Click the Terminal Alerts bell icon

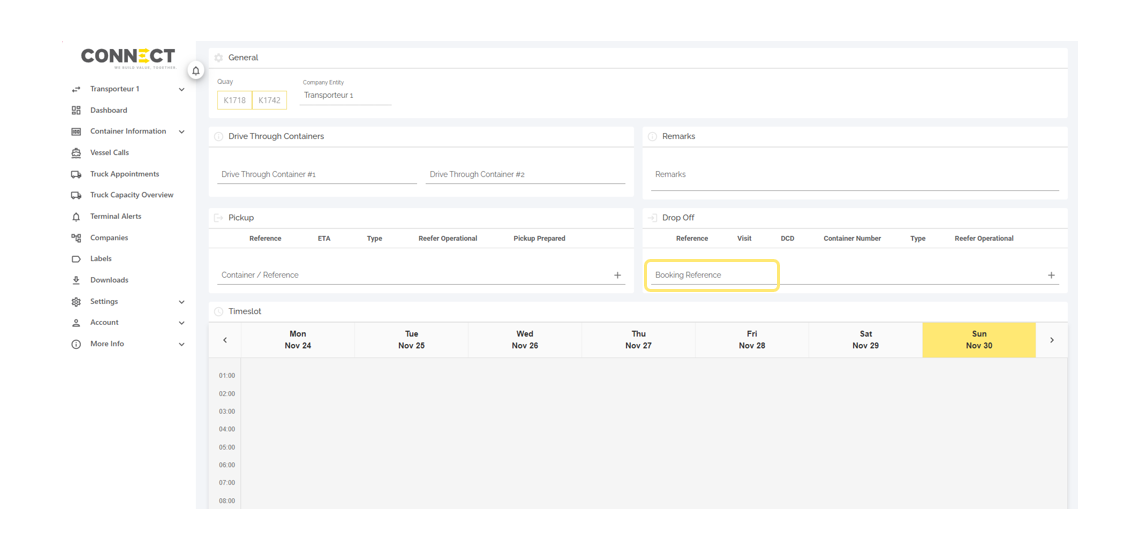[76, 216]
